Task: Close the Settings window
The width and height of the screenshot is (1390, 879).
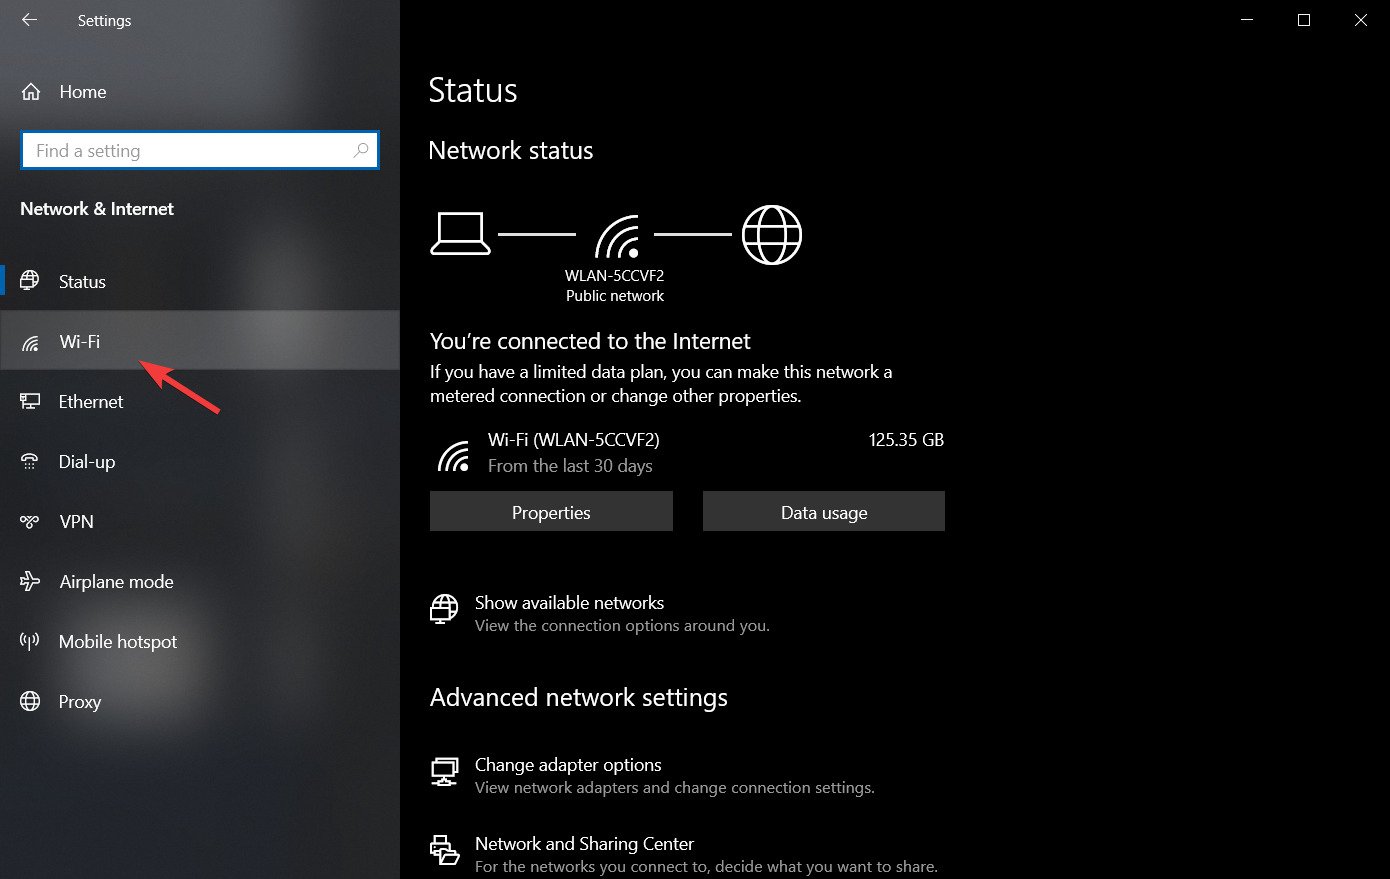Action: click(1361, 20)
